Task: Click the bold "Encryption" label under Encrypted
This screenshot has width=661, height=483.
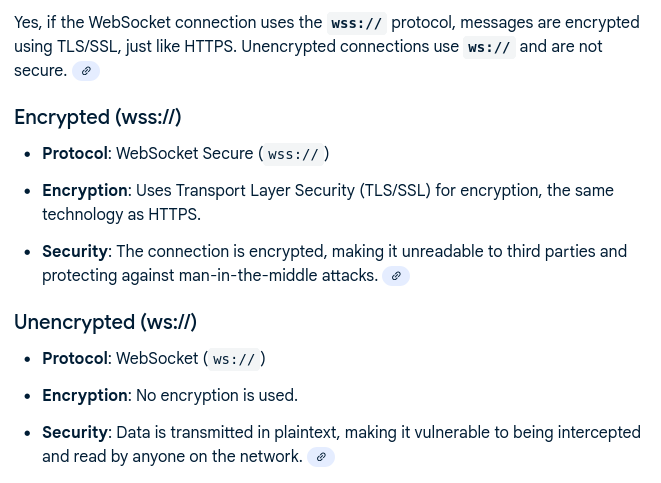Action: (85, 190)
